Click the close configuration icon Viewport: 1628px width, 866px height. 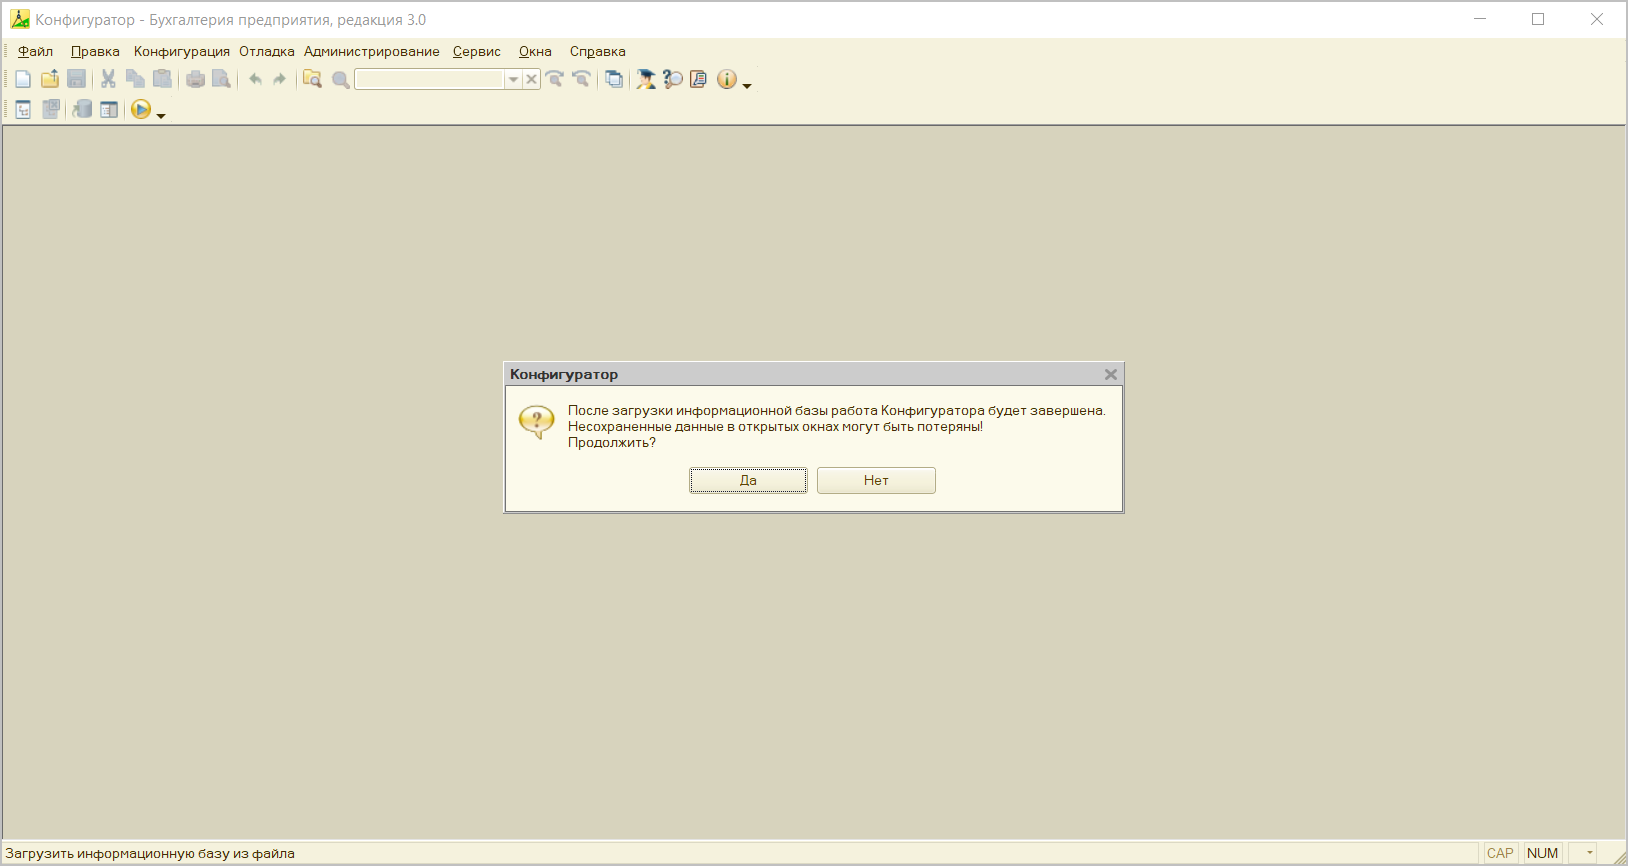51,110
